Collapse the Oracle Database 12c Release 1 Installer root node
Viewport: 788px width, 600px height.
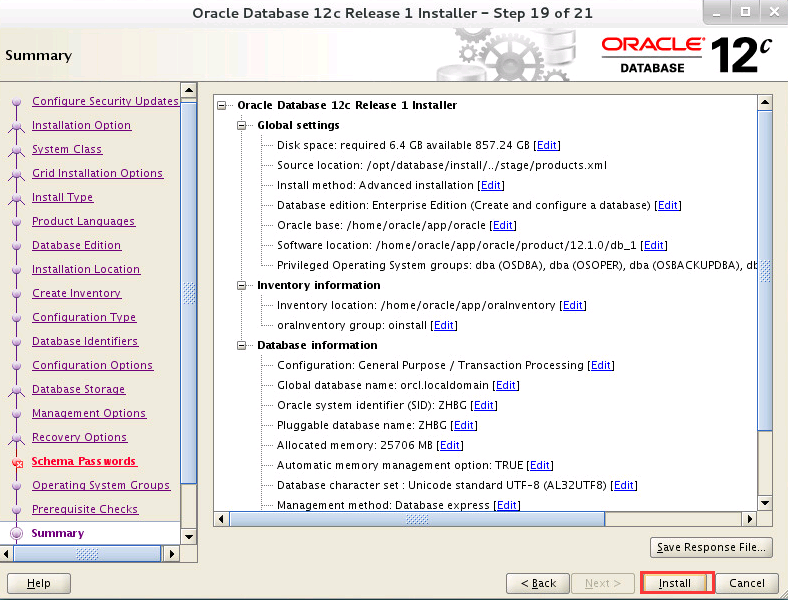[221, 106]
